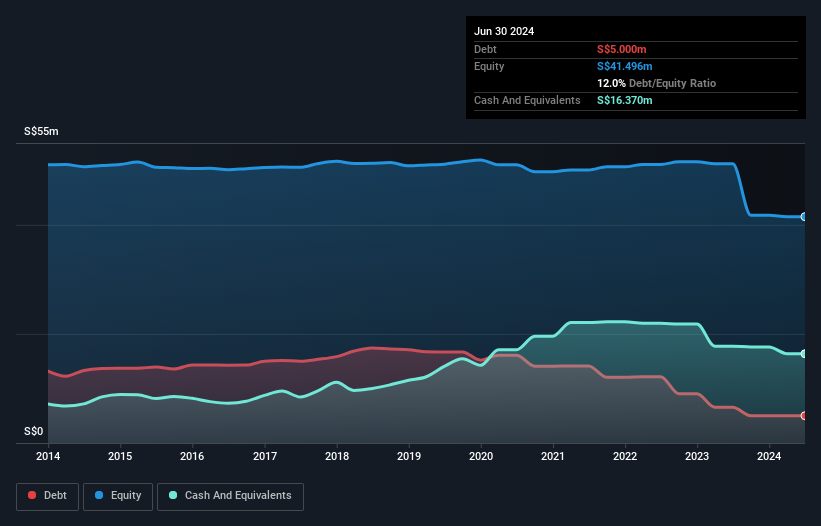Click the Debt row label in tooltip

click(485, 49)
